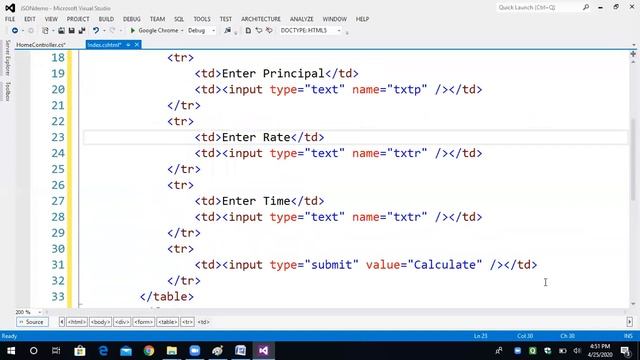Viewport: 640px width, 360px height.
Task: Open the TOOLS menu
Action: 202,19
